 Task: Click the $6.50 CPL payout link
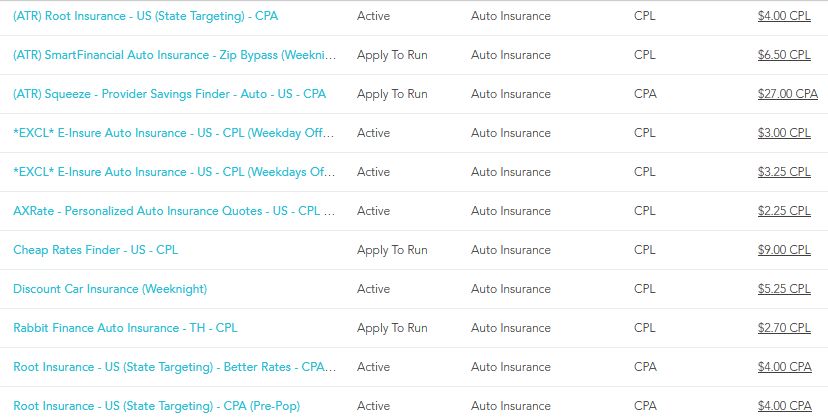(x=784, y=55)
